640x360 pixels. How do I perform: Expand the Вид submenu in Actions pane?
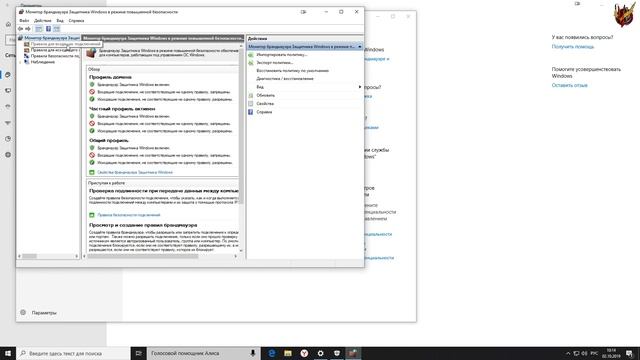(x=304, y=87)
